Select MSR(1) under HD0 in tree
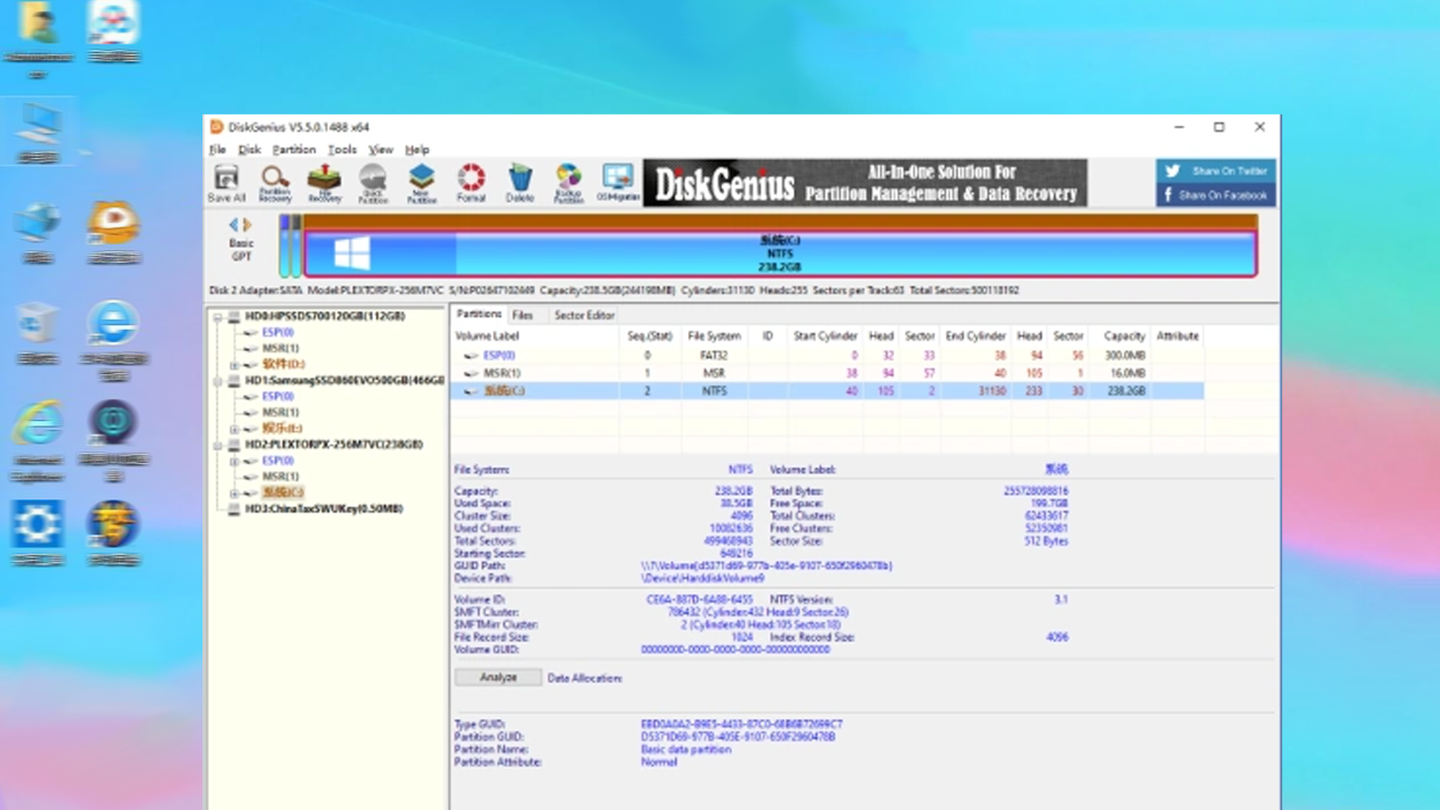Screen dimensions: 1440x810 [x=280, y=348]
